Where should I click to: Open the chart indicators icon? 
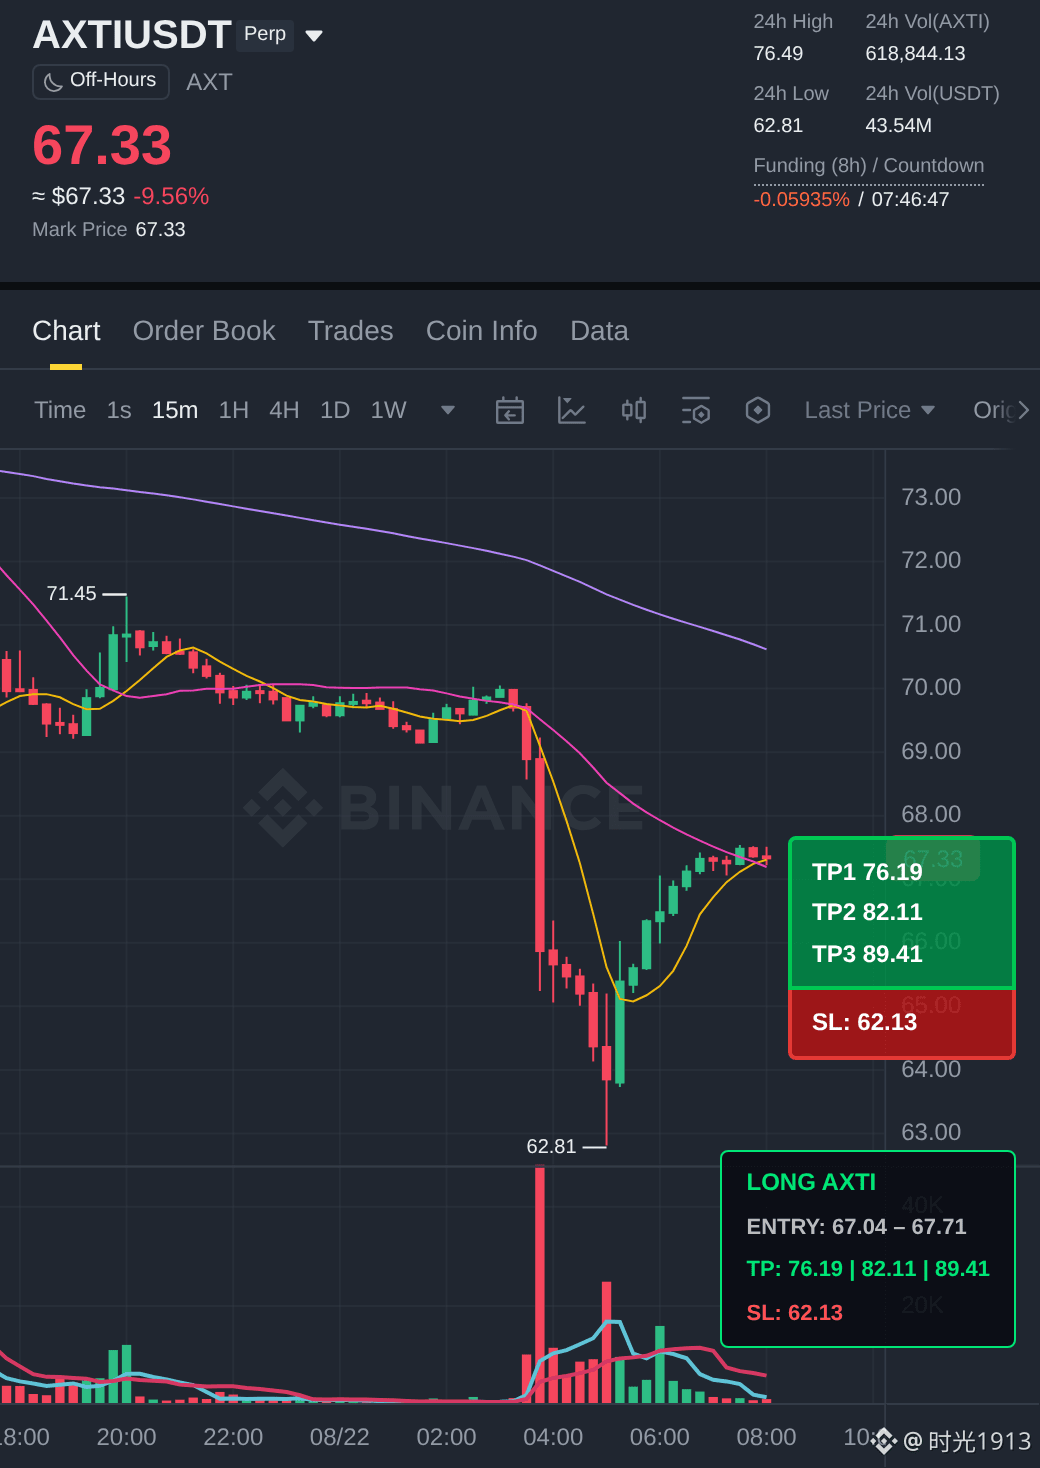572,410
